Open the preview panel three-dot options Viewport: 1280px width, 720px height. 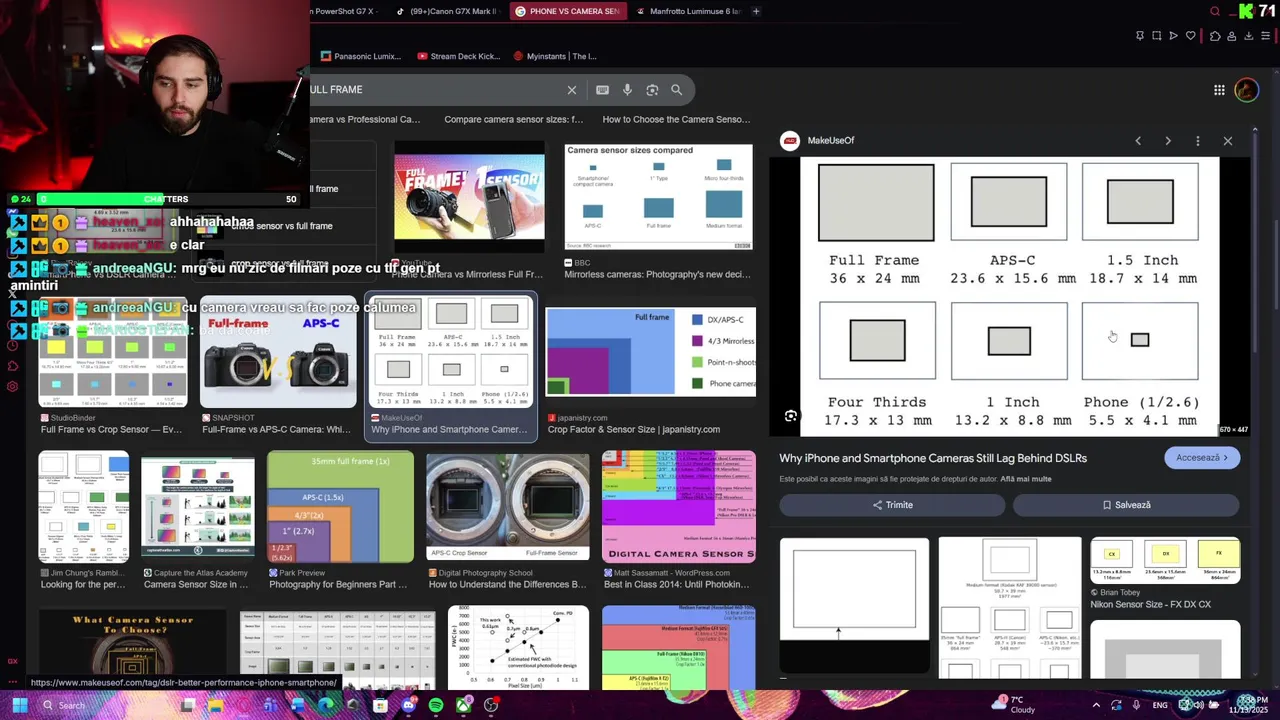pyautogui.click(x=1198, y=141)
